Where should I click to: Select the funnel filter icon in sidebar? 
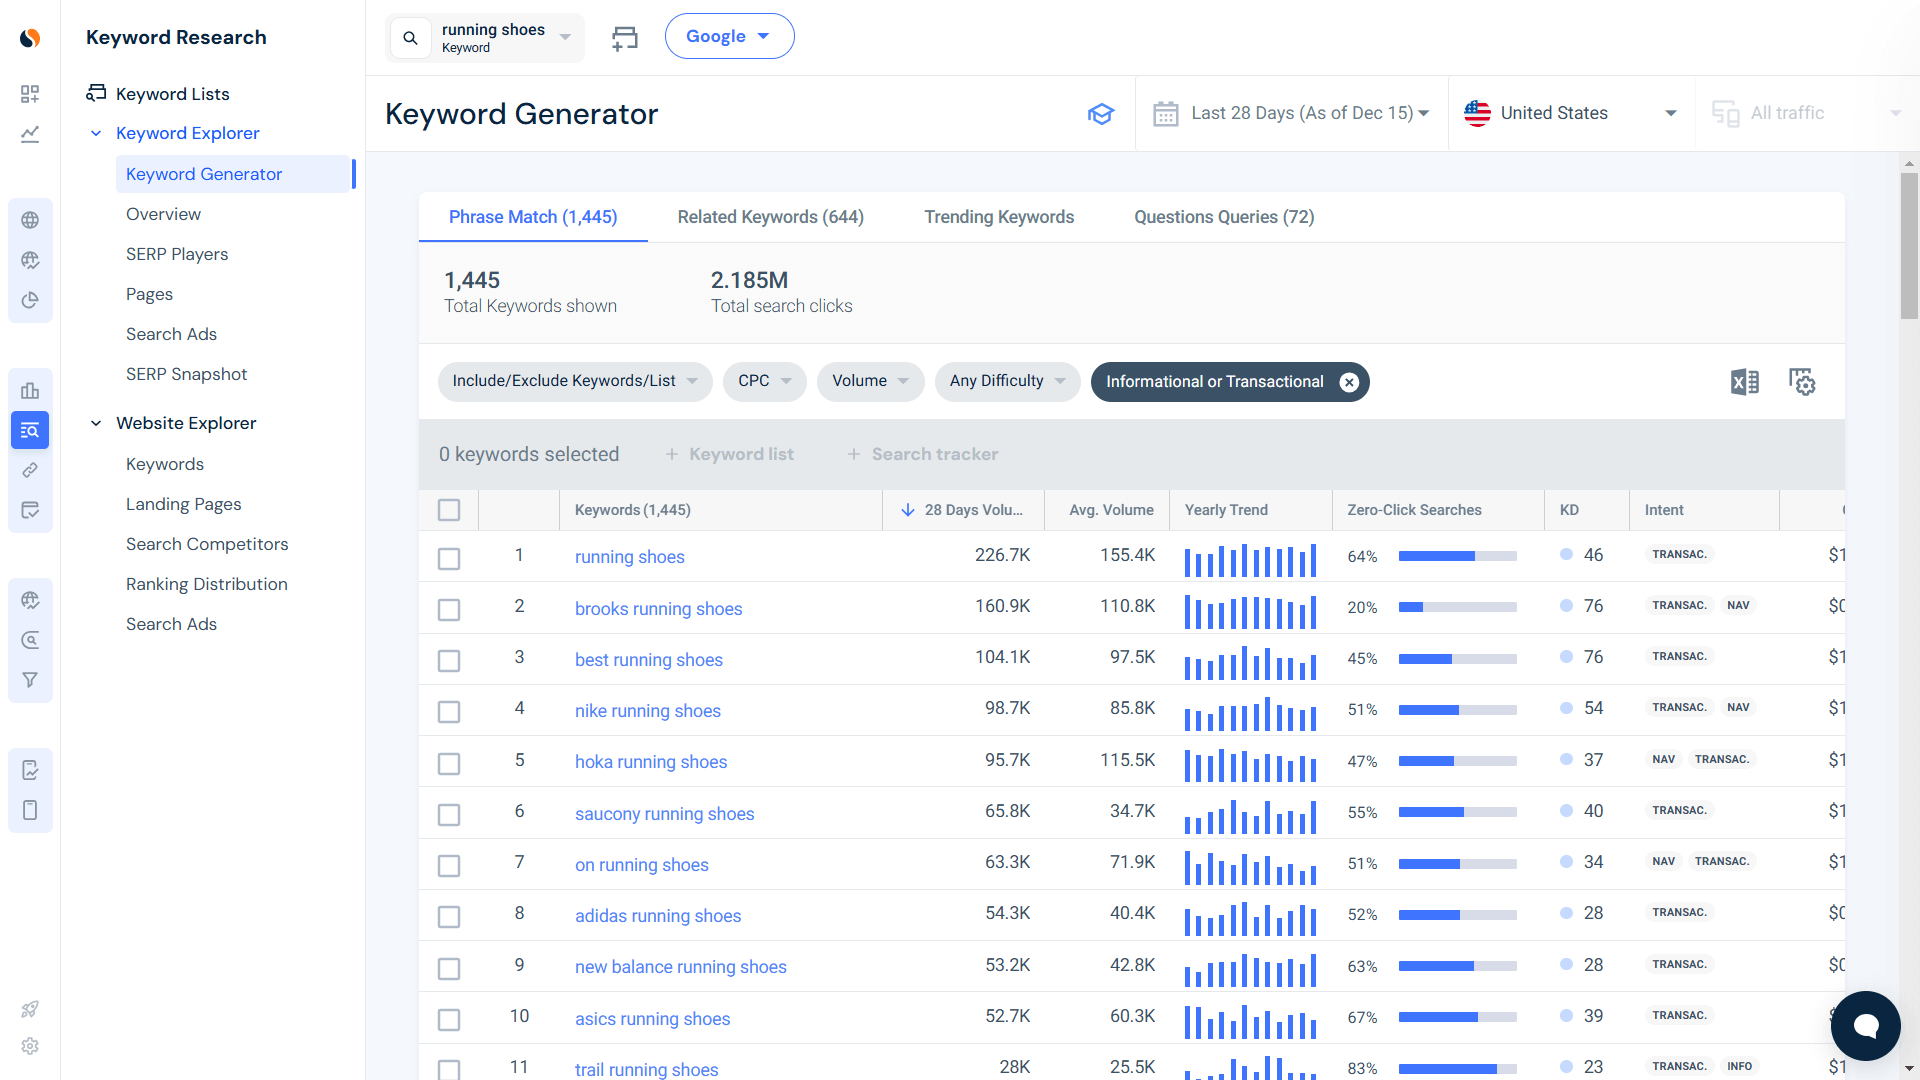30,679
